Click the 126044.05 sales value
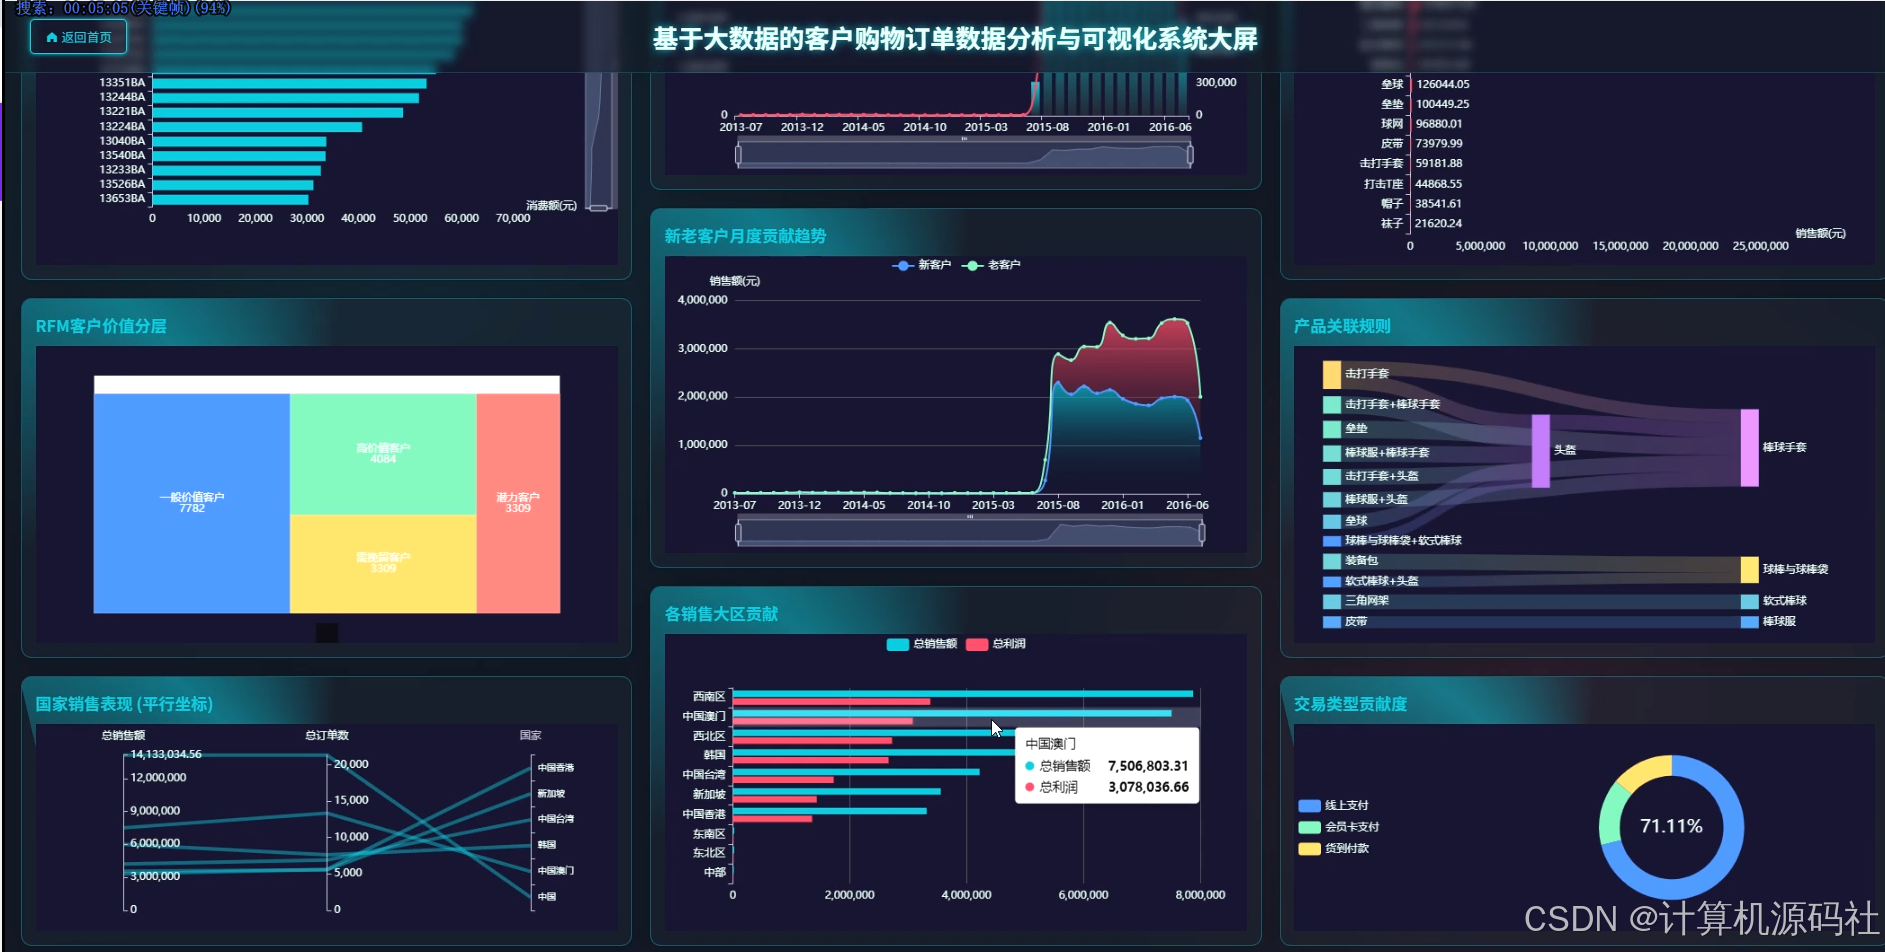 (x=1443, y=84)
